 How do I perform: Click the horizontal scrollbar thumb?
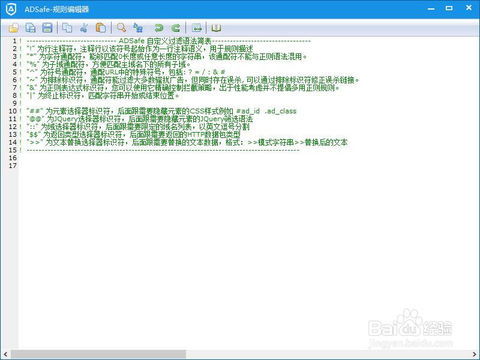pos(98,354)
